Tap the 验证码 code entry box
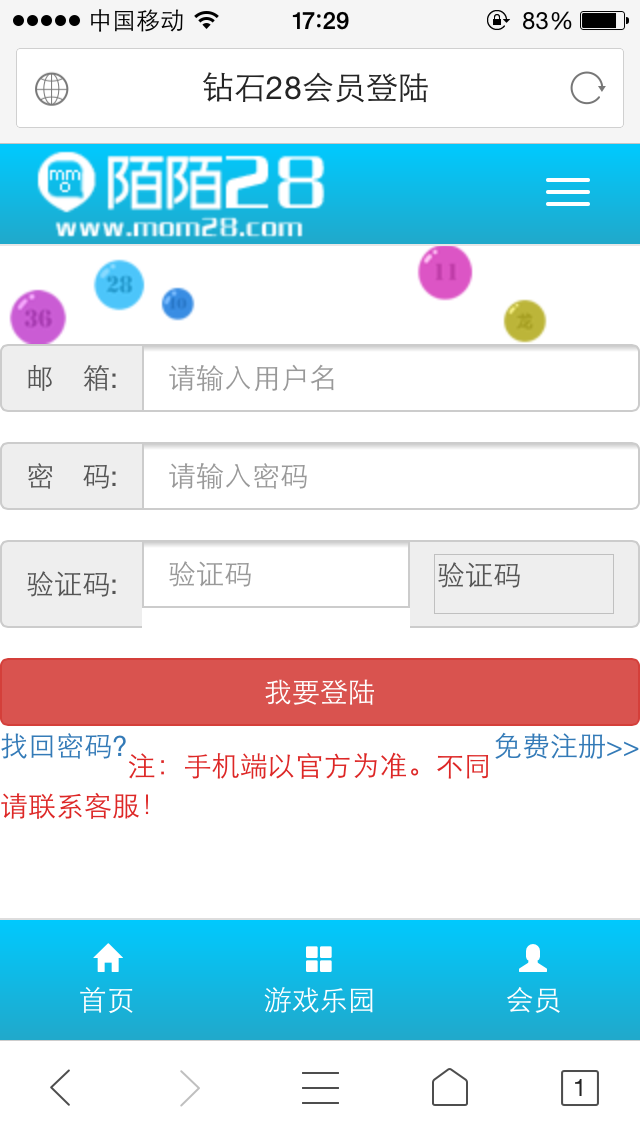640x1136 pixels. [x=275, y=576]
